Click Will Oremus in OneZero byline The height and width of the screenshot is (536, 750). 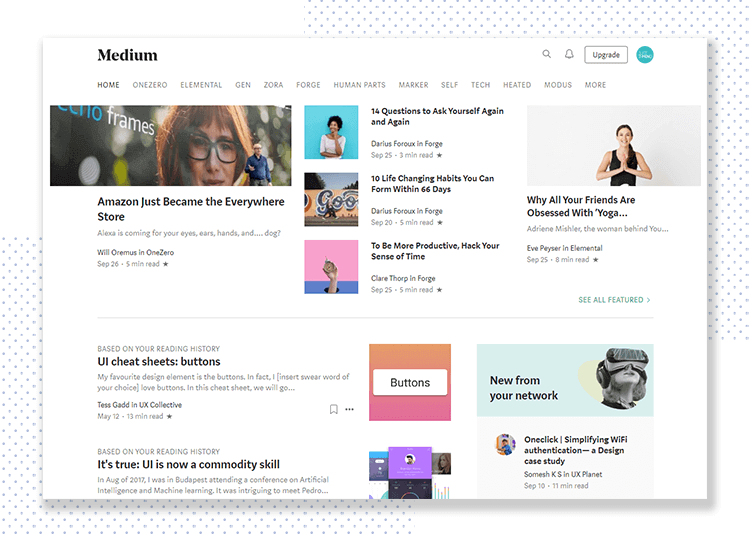coord(135,252)
